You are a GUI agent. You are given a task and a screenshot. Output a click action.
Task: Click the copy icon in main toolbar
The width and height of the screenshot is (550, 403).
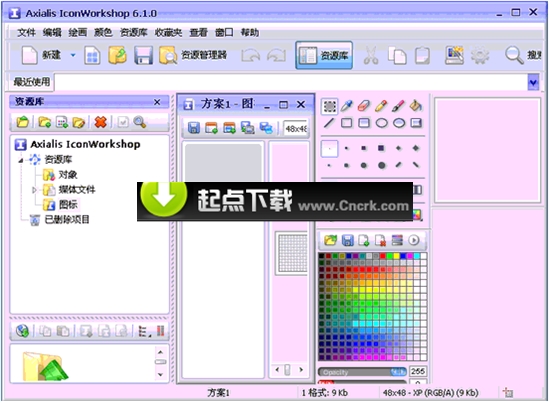[x=397, y=55]
